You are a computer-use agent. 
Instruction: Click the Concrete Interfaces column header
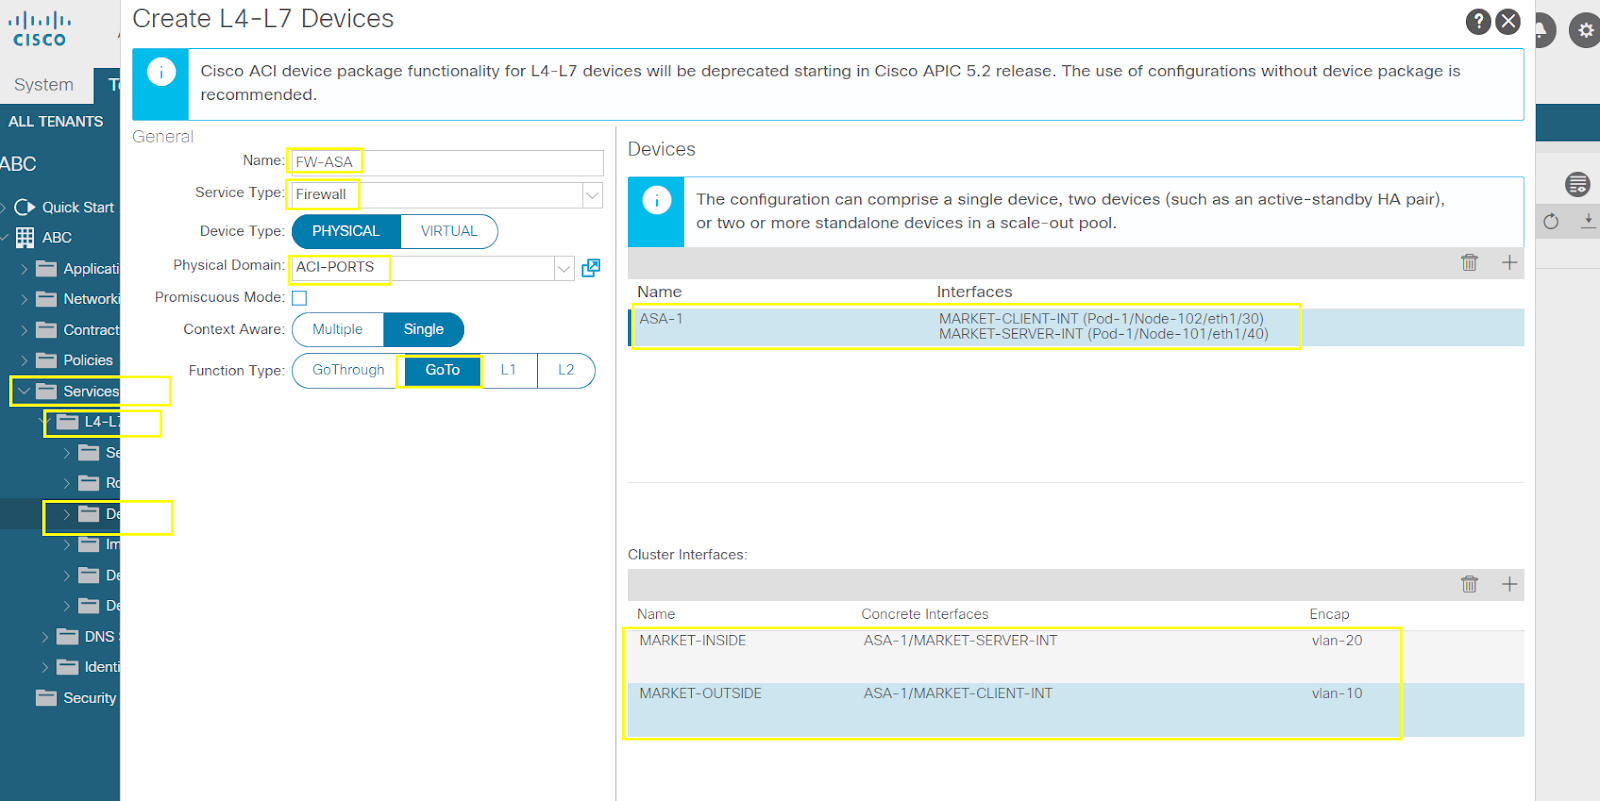(x=925, y=614)
